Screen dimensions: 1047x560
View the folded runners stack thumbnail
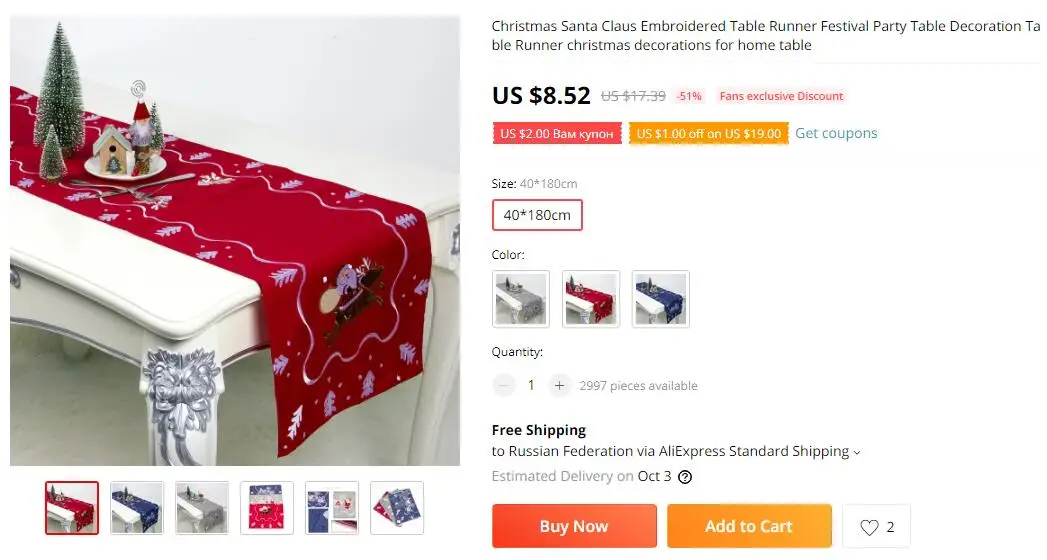(x=397, y=508)
